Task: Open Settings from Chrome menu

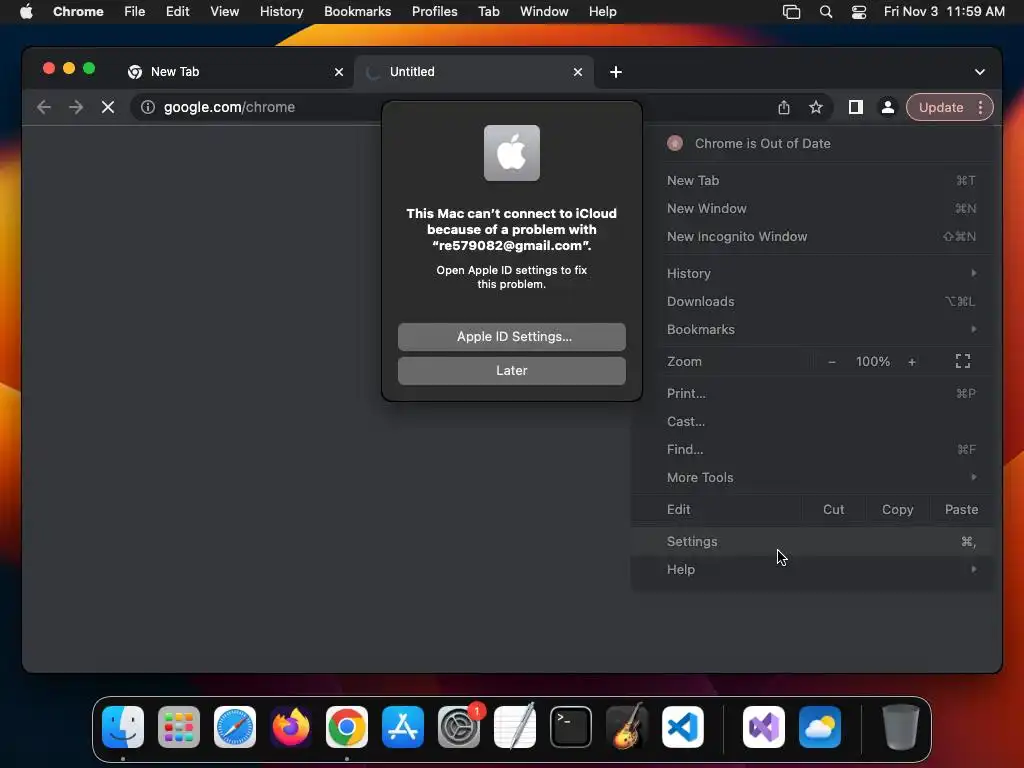Action: 812,542
